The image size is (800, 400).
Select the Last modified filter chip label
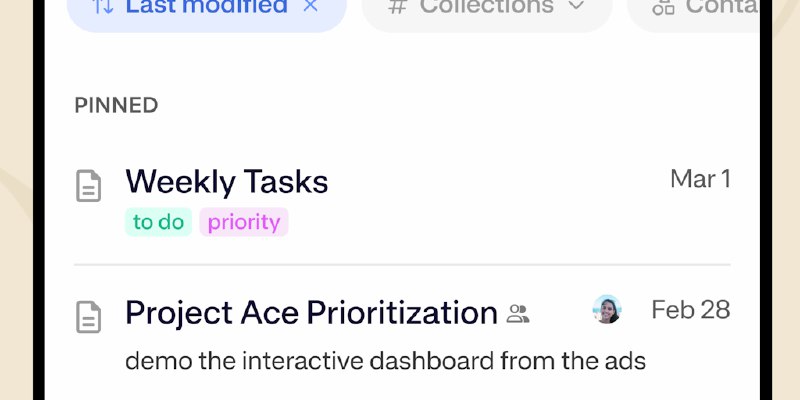pyautogui.click(x=207, y=7)
